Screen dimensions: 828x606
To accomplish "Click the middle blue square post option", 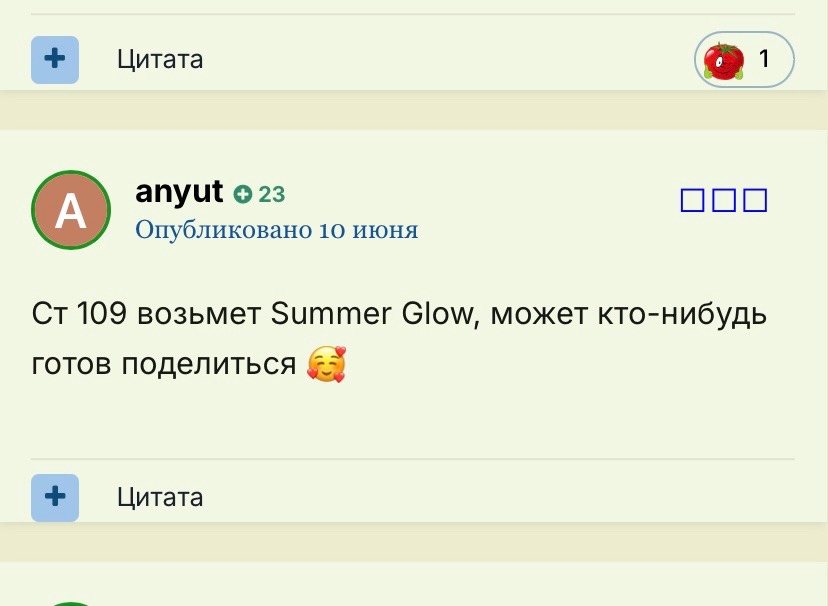I will [724, 201].
